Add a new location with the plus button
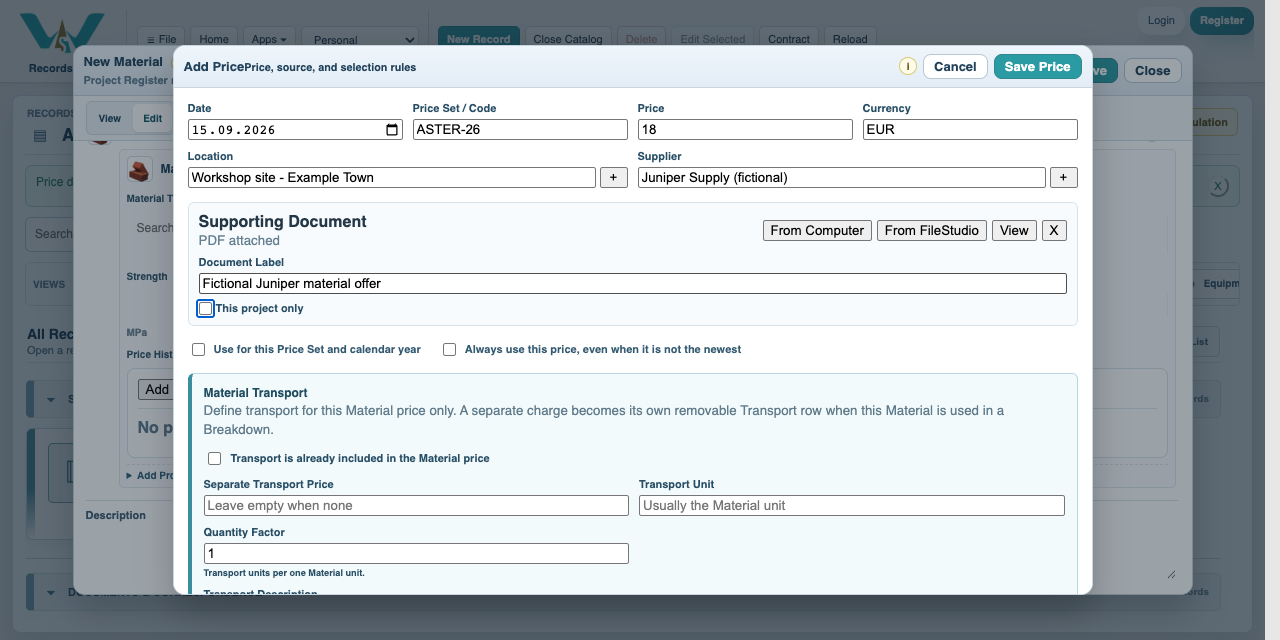 pos(614,177)
